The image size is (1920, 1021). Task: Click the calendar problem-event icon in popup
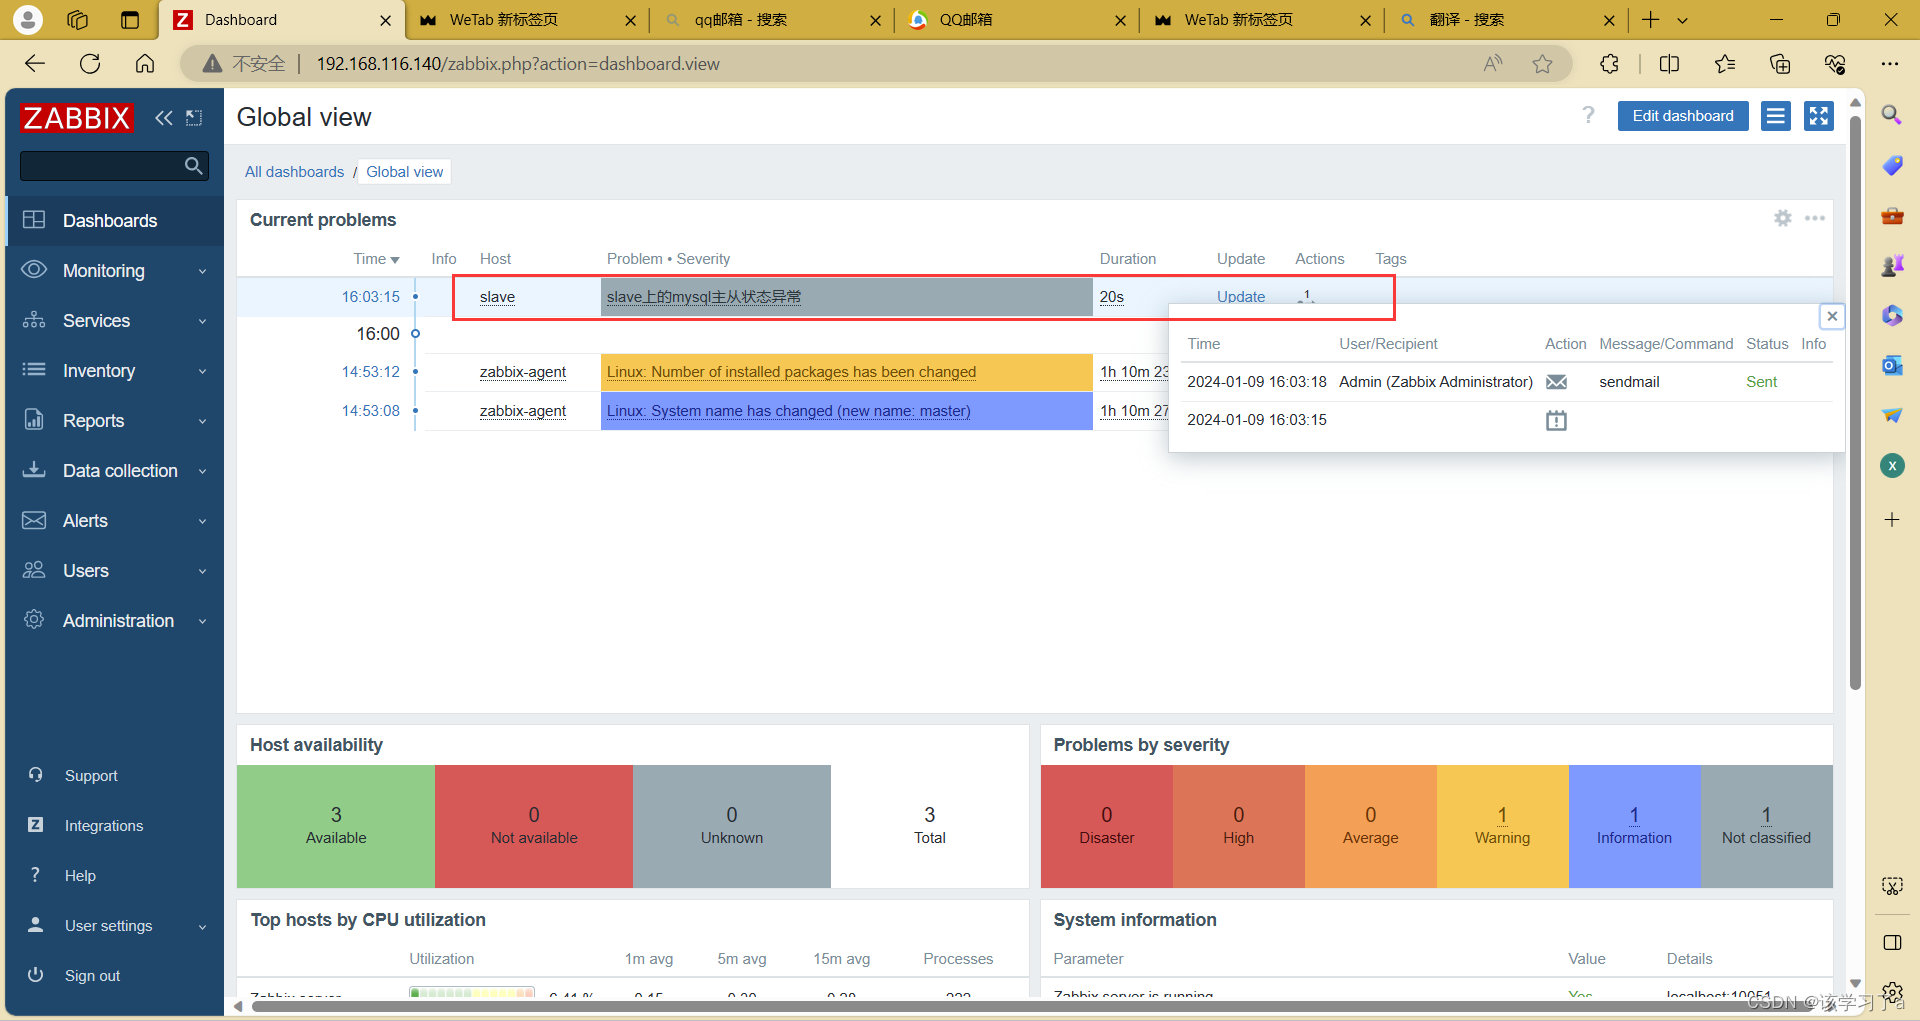tap(1556, 420)
